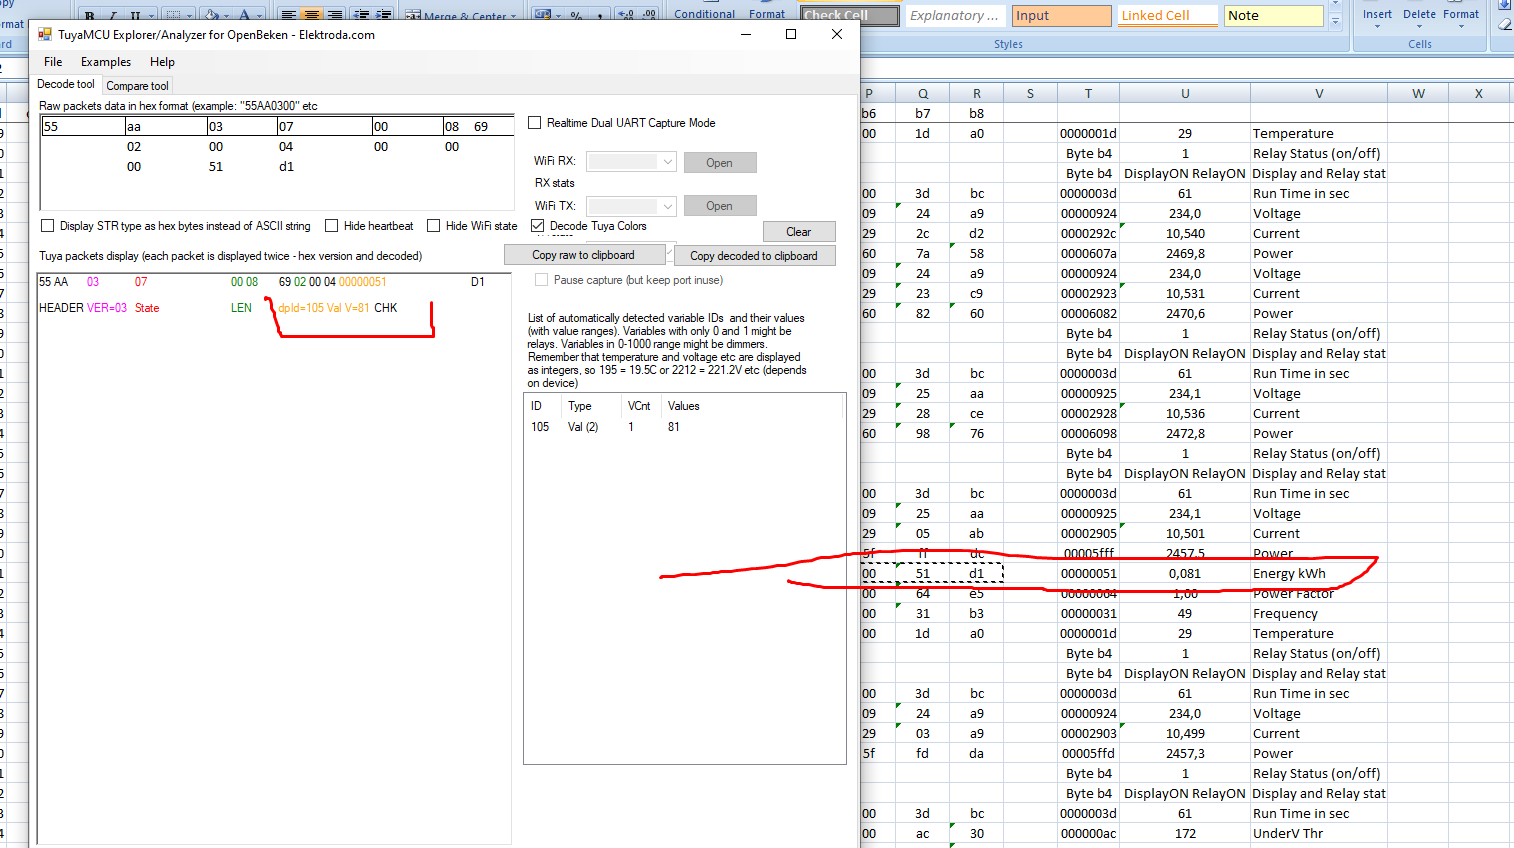
Task: Switch to the Decode tool tab
Action: coord(66,85)
